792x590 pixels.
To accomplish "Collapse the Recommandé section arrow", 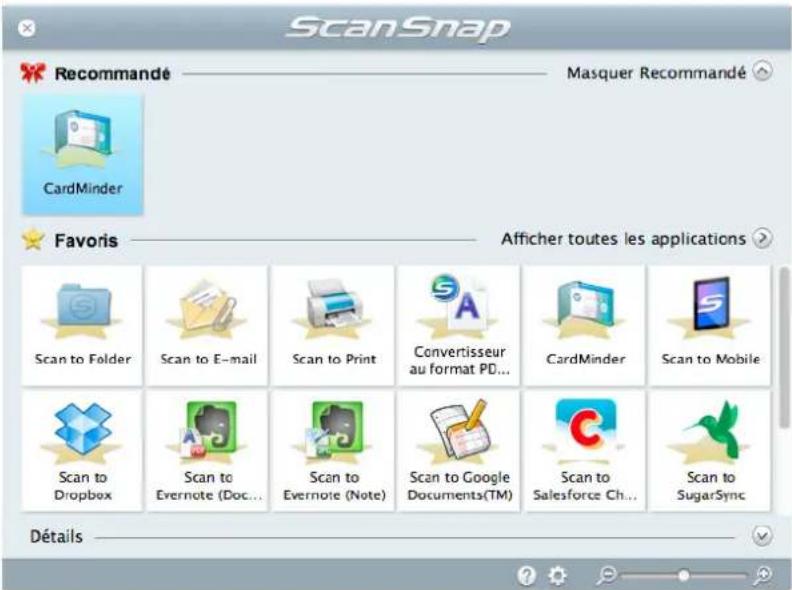I will [762, 72].
